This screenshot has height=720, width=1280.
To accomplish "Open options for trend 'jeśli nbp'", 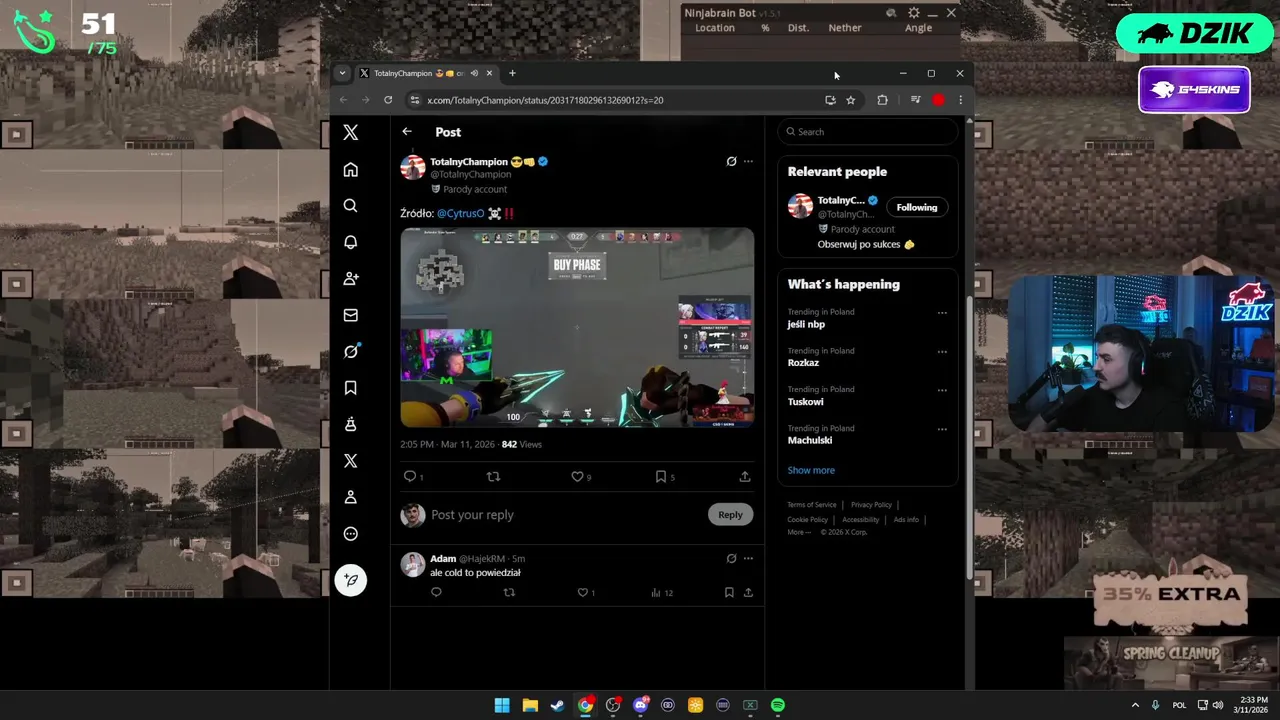I will pyautogui.click(x=942, y=313).
